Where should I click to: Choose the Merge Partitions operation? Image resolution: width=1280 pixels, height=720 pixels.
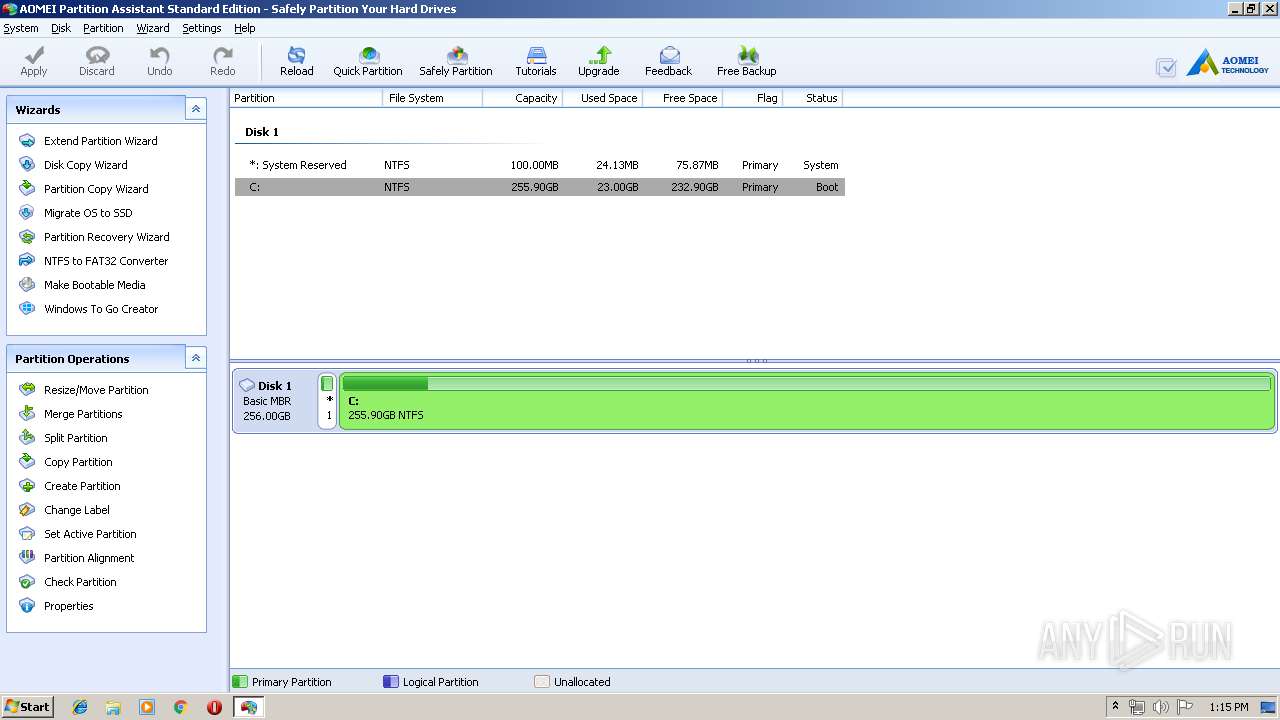tap(83, 414)
